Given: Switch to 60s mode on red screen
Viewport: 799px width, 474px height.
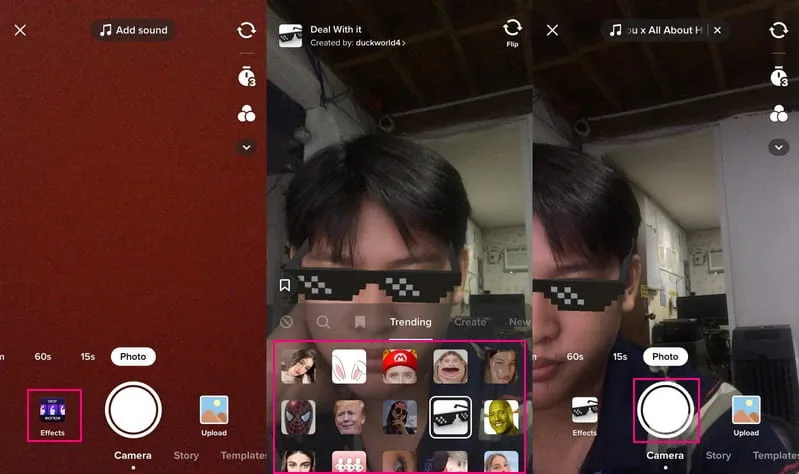Looking at the screenshot, I should (x=43, y=356).
